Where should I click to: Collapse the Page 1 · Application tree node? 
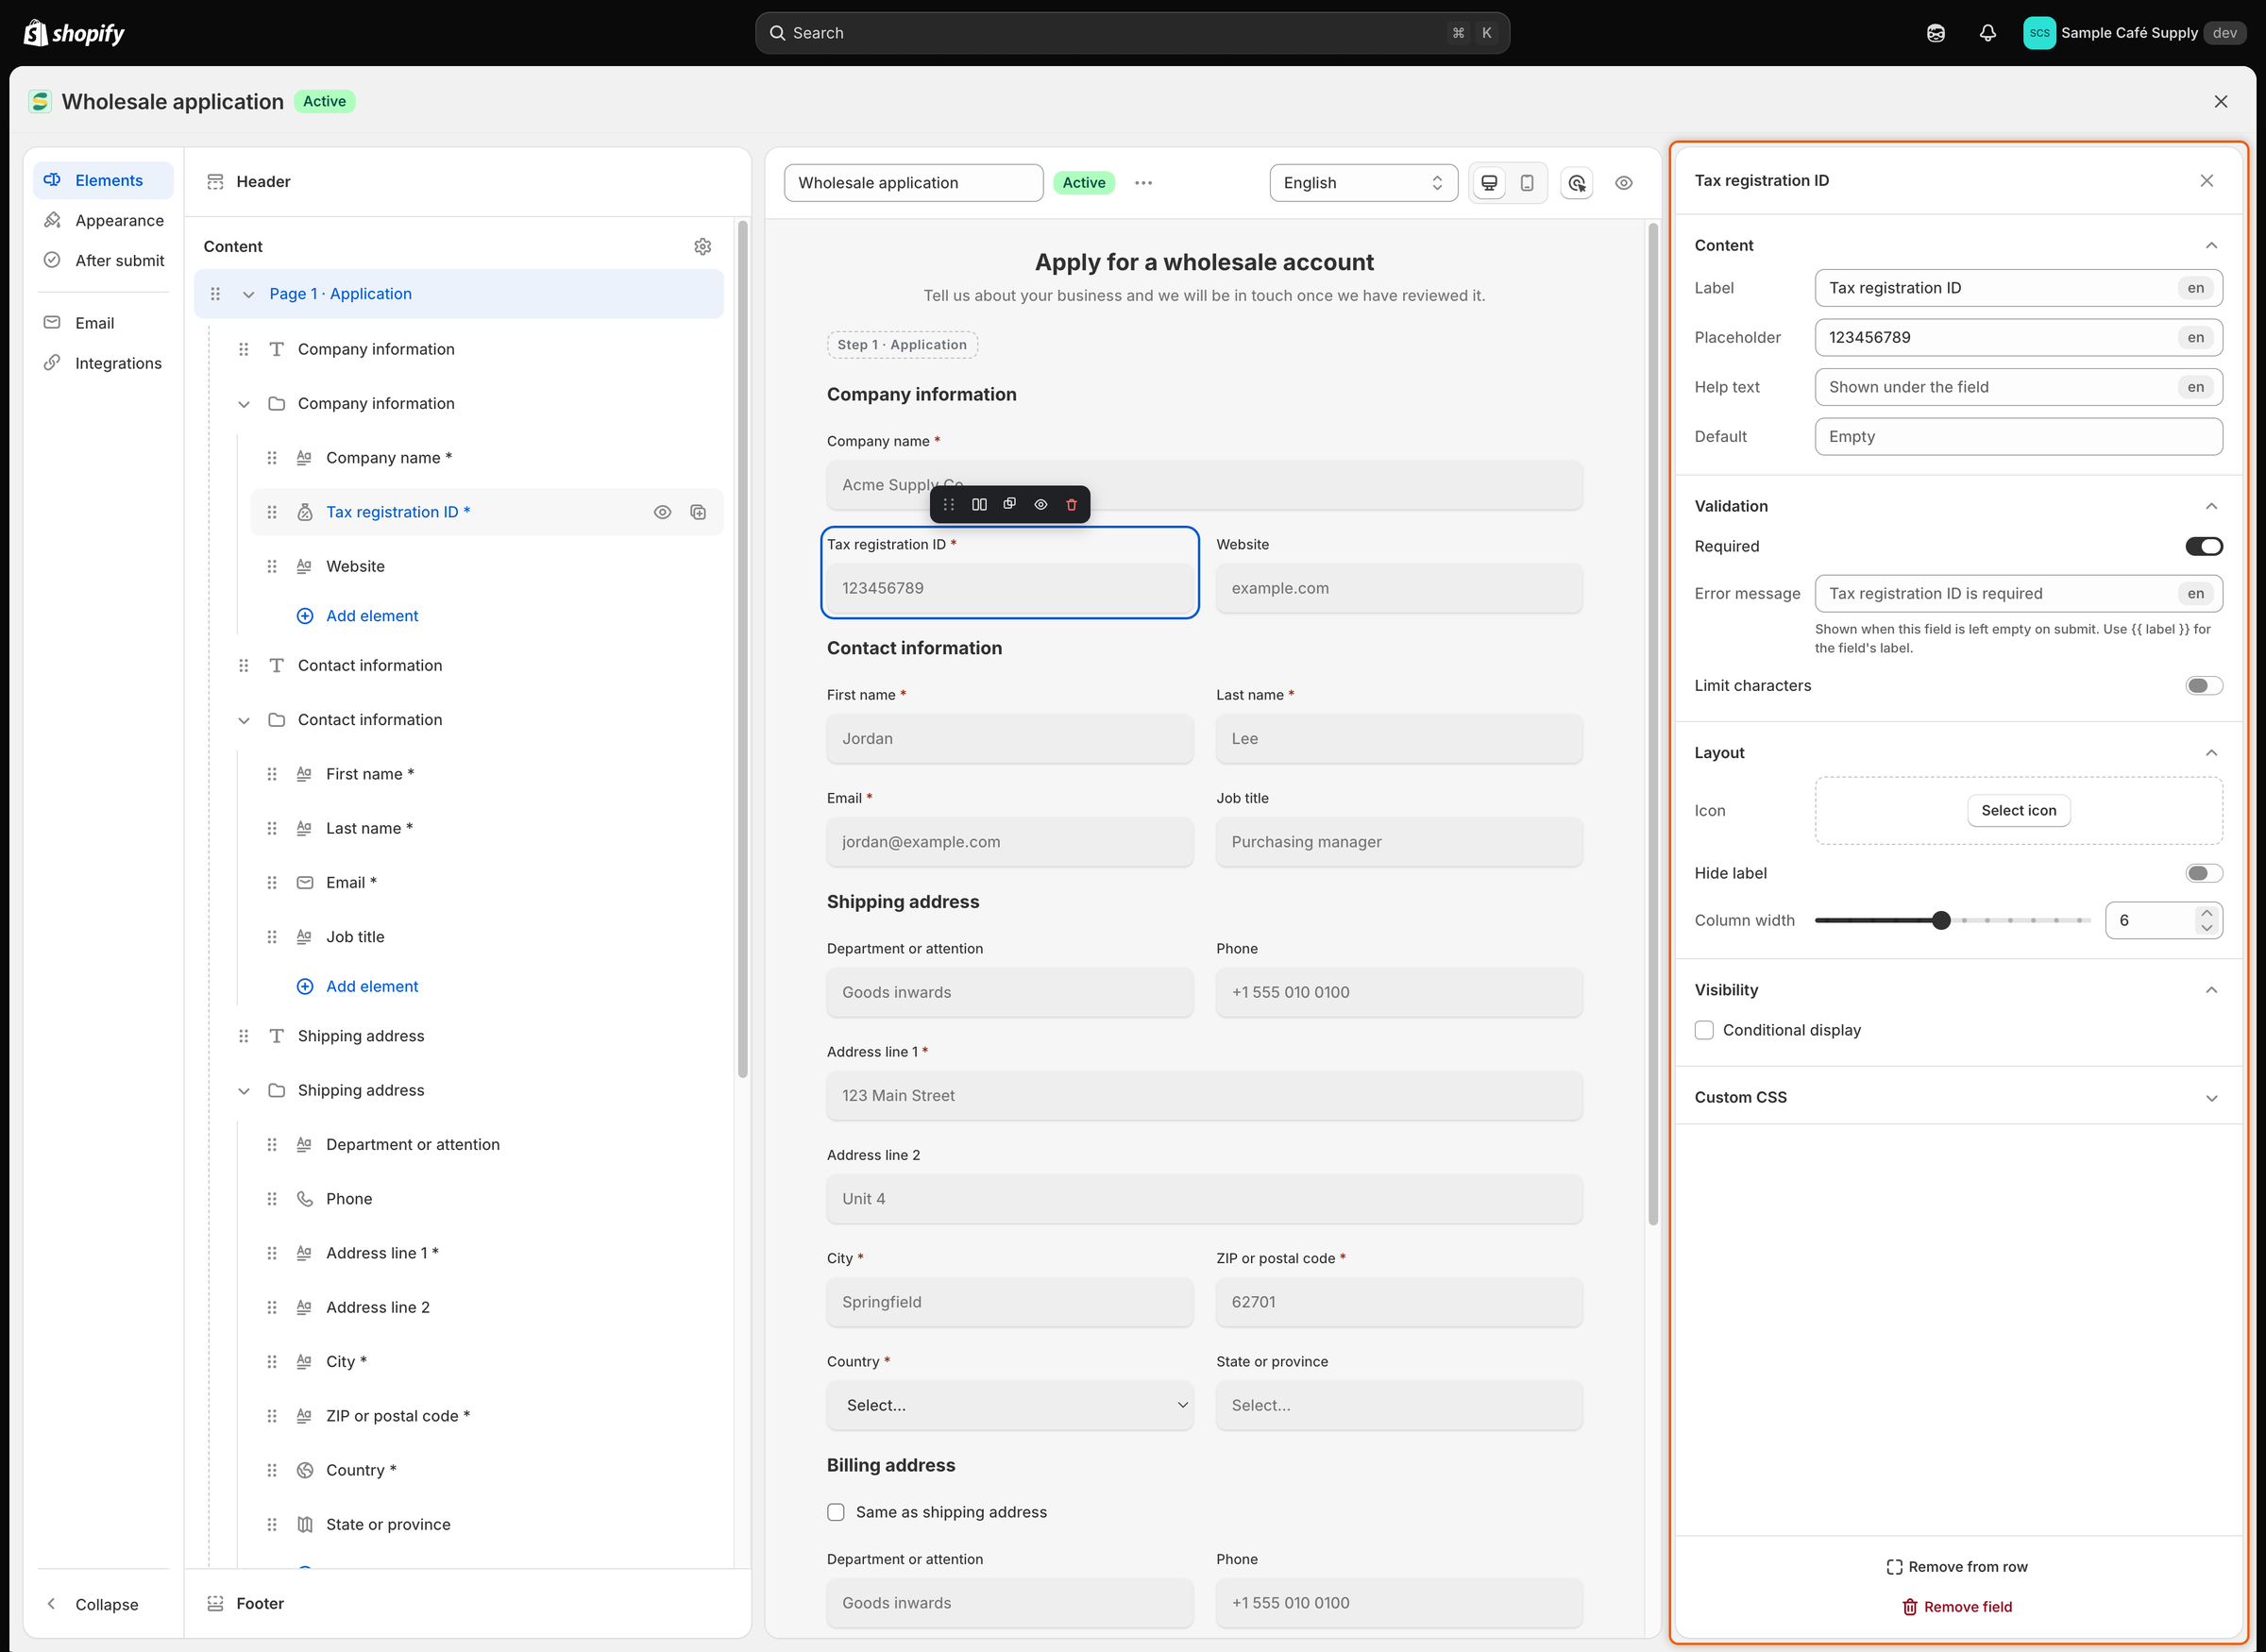click(x=248, y=294)
